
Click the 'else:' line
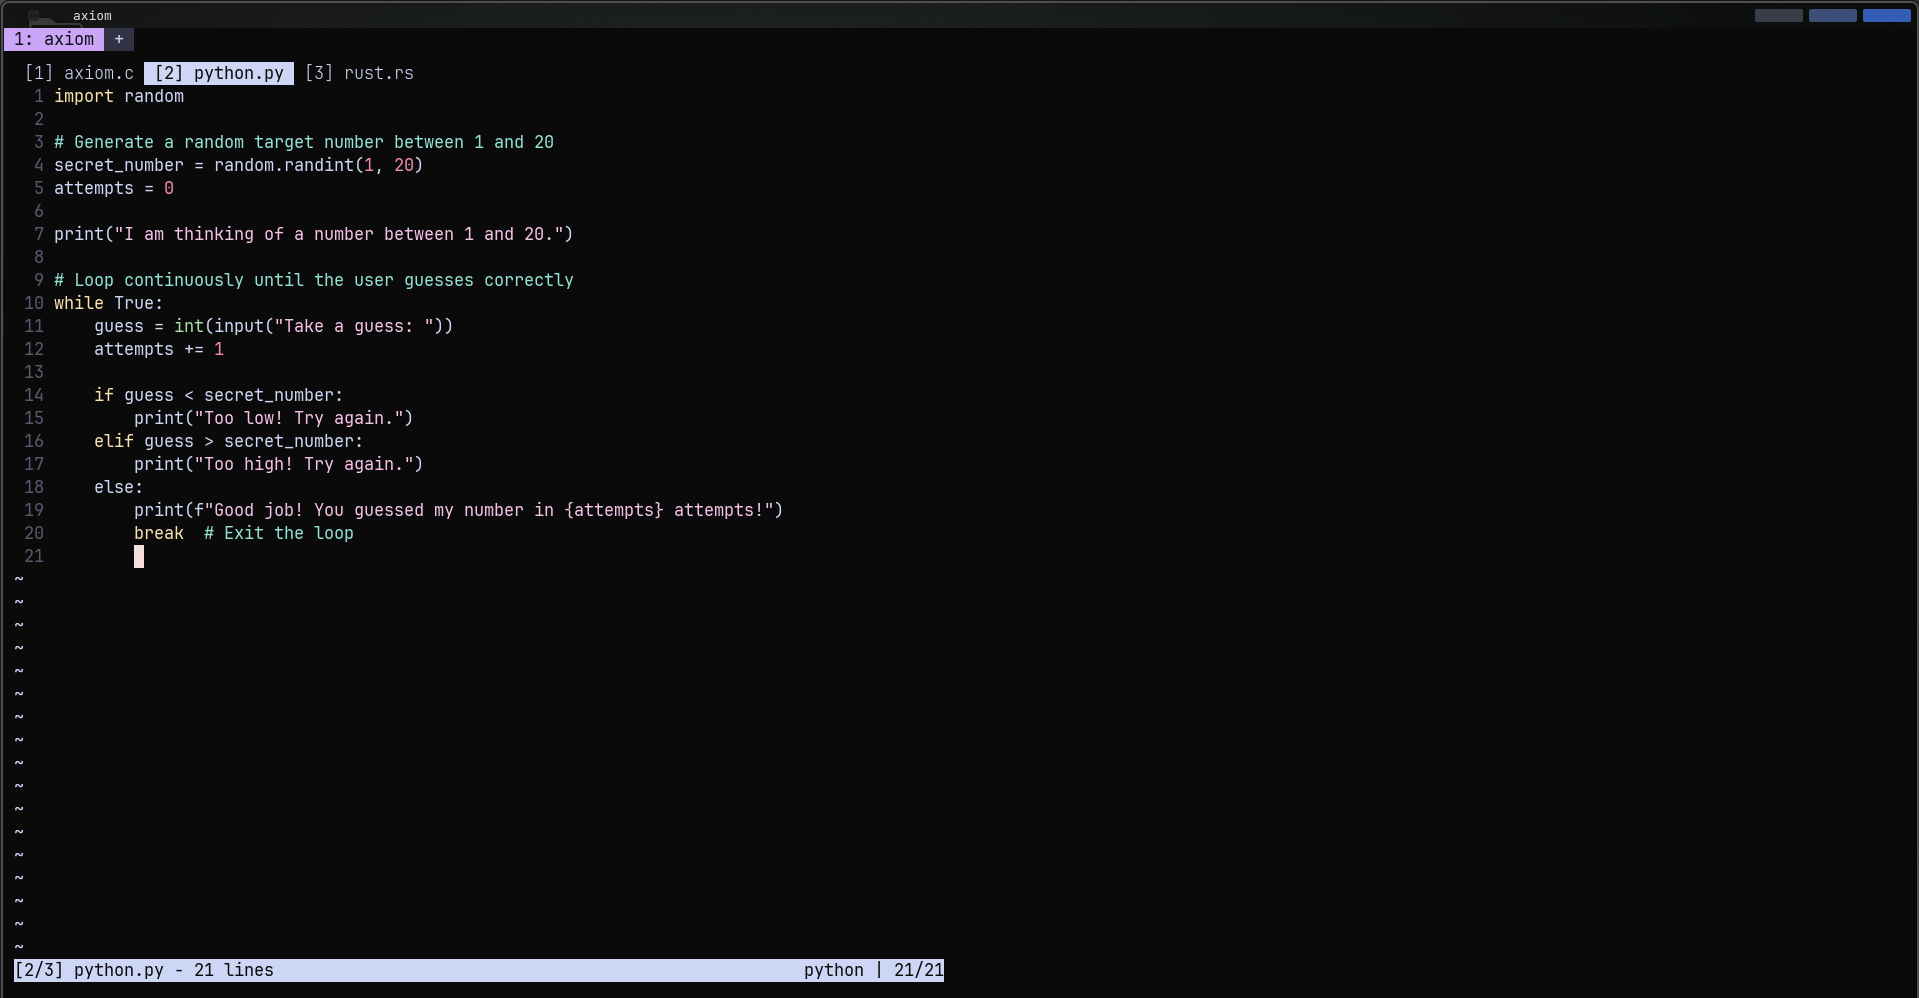pyautogui.click(x=119, y=487)
